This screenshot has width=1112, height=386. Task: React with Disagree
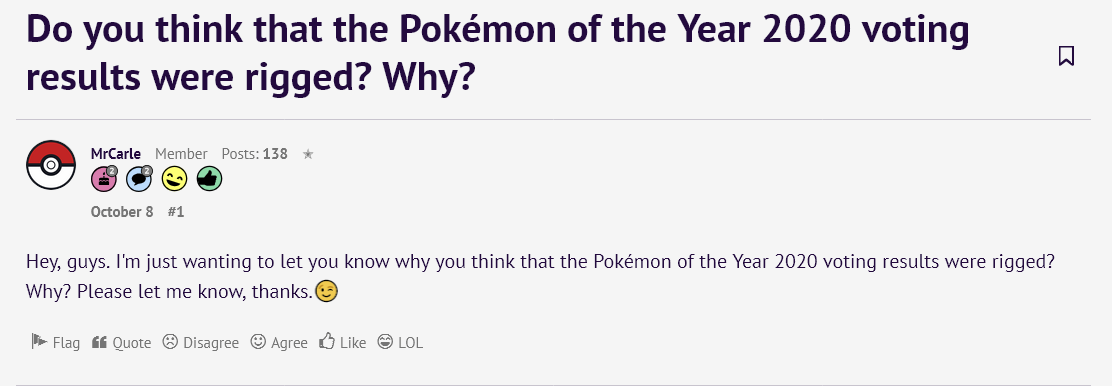point(201,343)
